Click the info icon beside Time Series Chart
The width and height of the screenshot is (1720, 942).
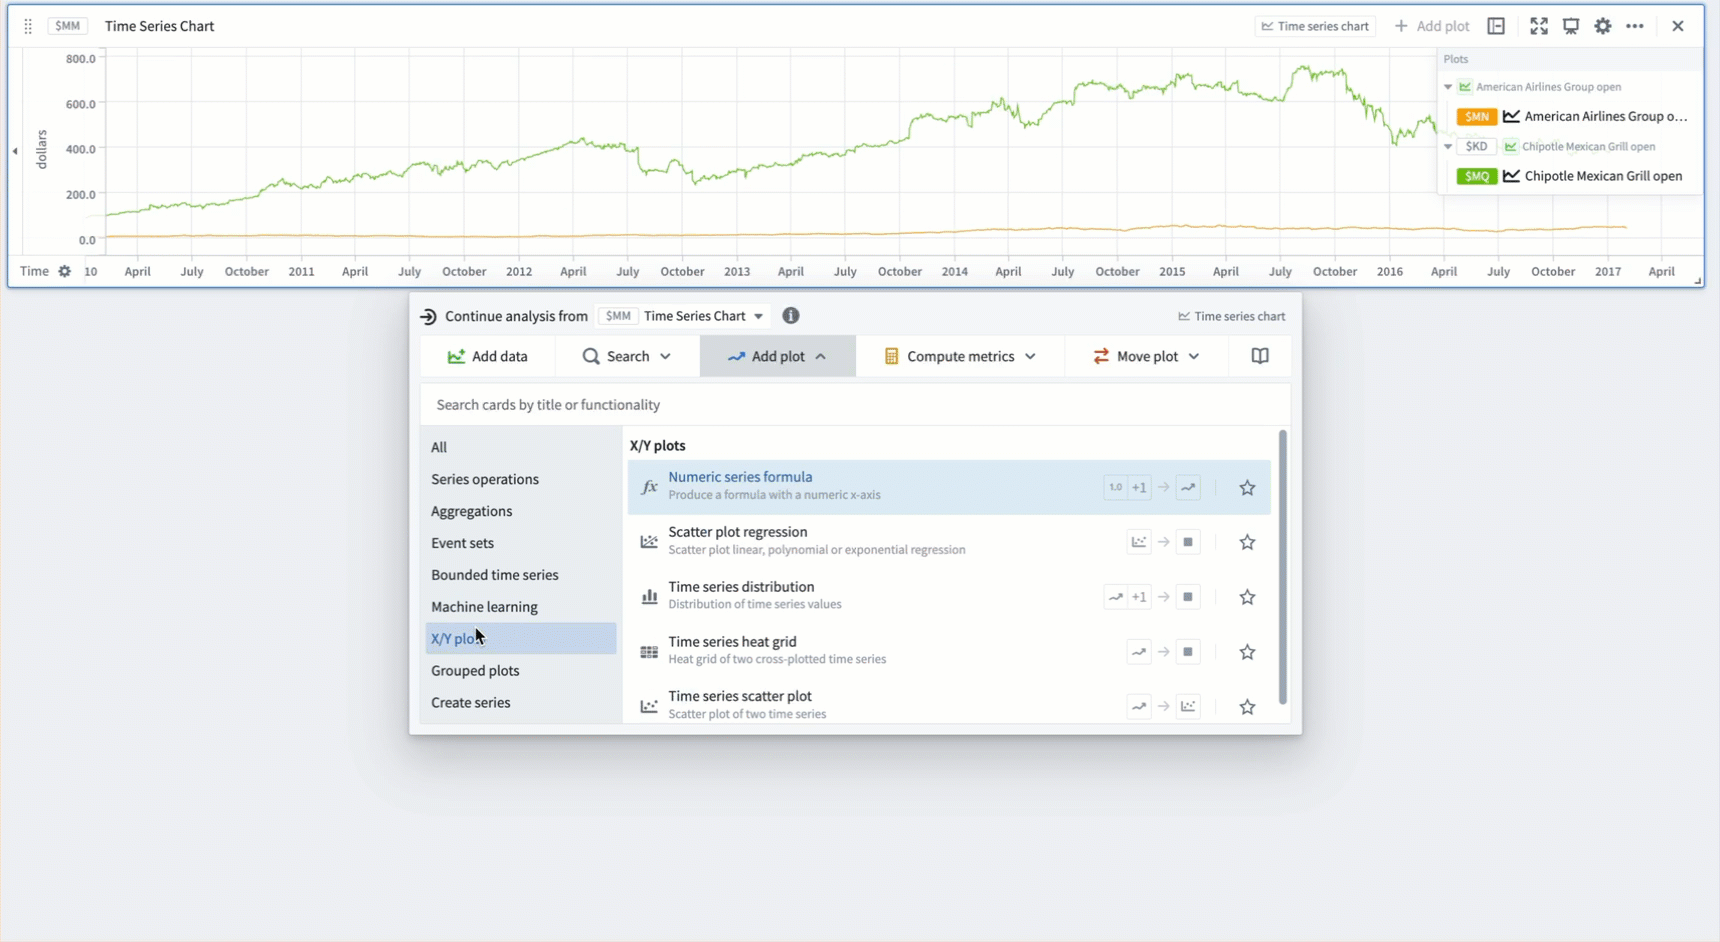(x=791, y=316)
